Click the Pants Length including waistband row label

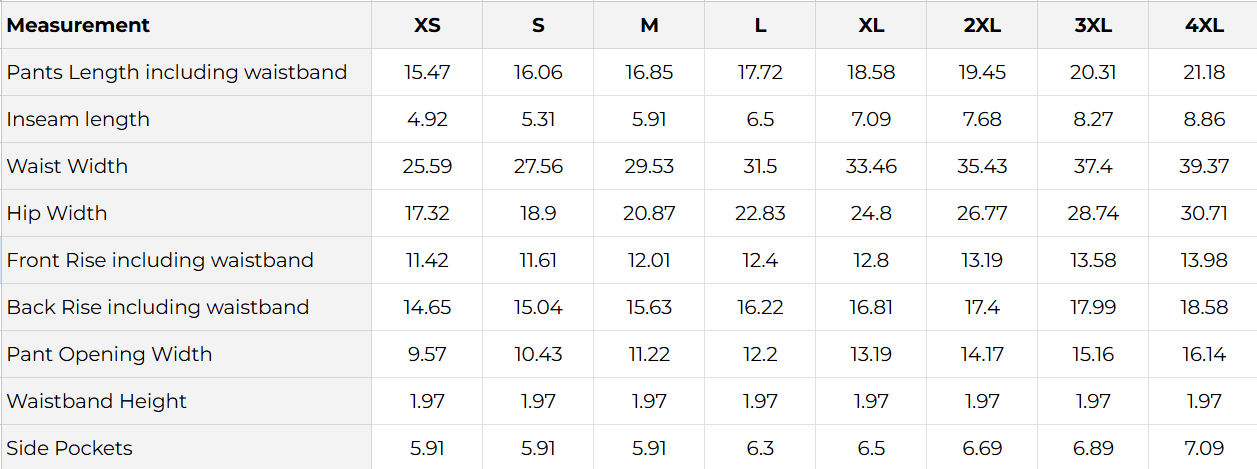tap(177, 72)
